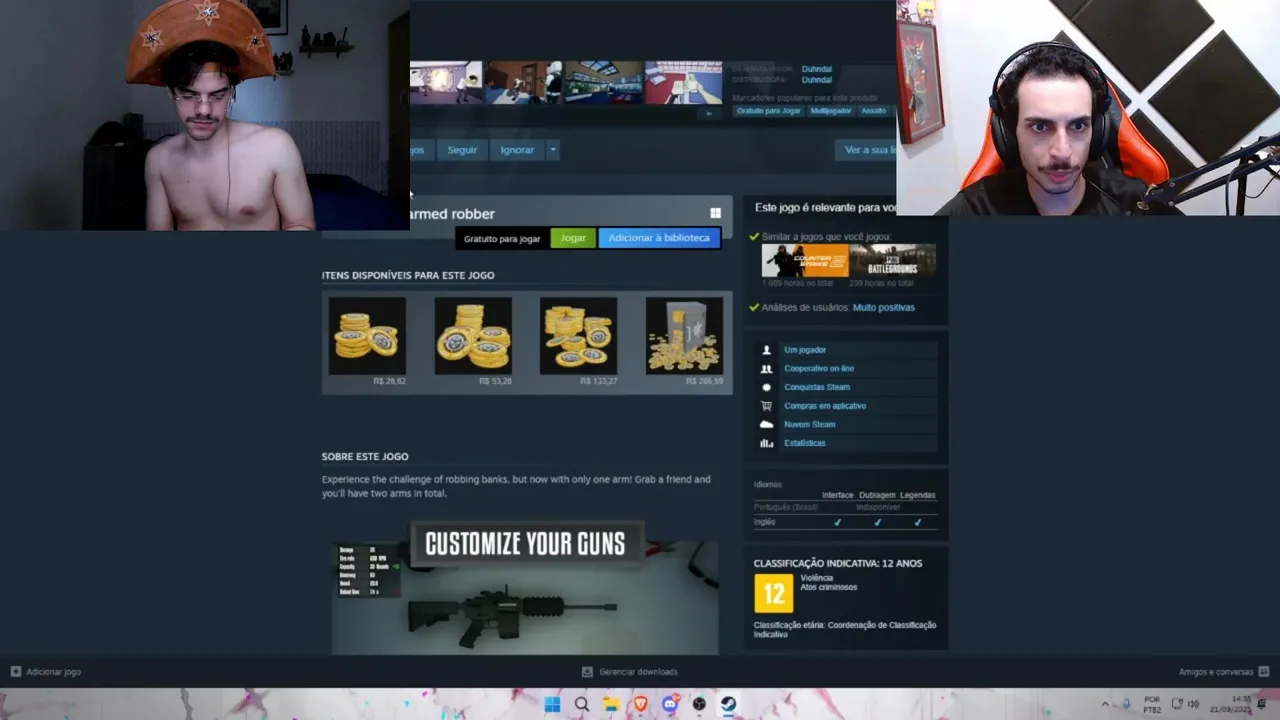The image size is (1280, 720).
Task: Select the R$ 53,28 coin pack item
Action: pos(473,336)
